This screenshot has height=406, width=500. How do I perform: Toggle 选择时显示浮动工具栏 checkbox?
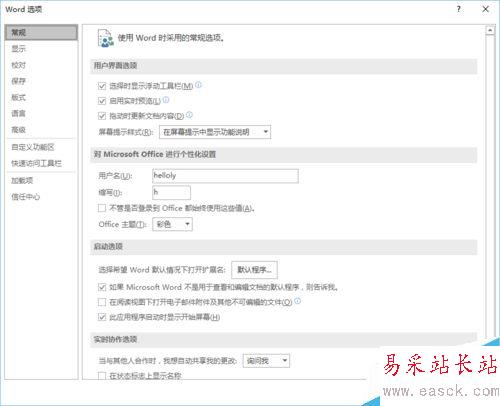click(x=102, y=86)
